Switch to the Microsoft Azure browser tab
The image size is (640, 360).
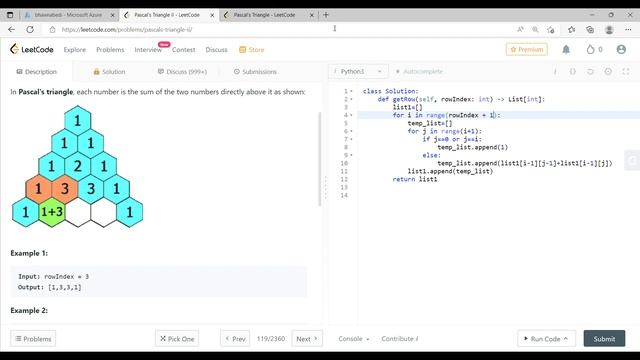[x=68, y=15]
